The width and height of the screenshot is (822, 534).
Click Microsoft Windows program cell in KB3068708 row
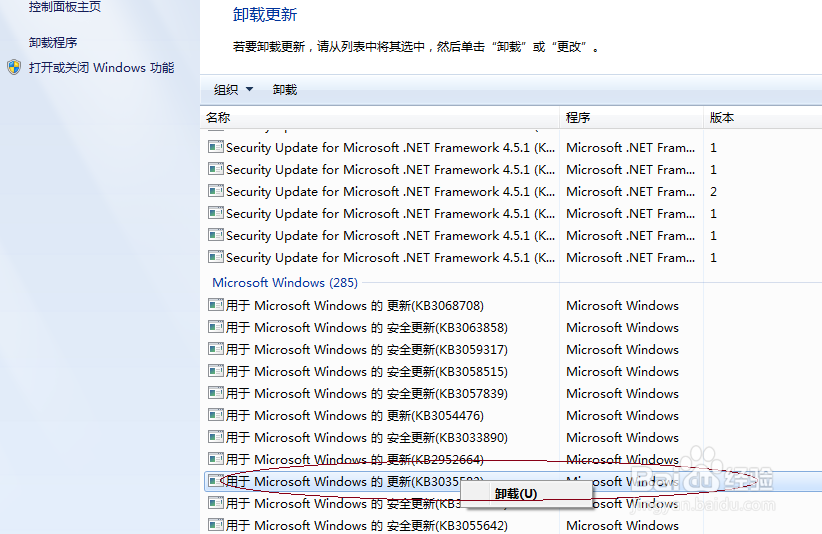(622, 305)
